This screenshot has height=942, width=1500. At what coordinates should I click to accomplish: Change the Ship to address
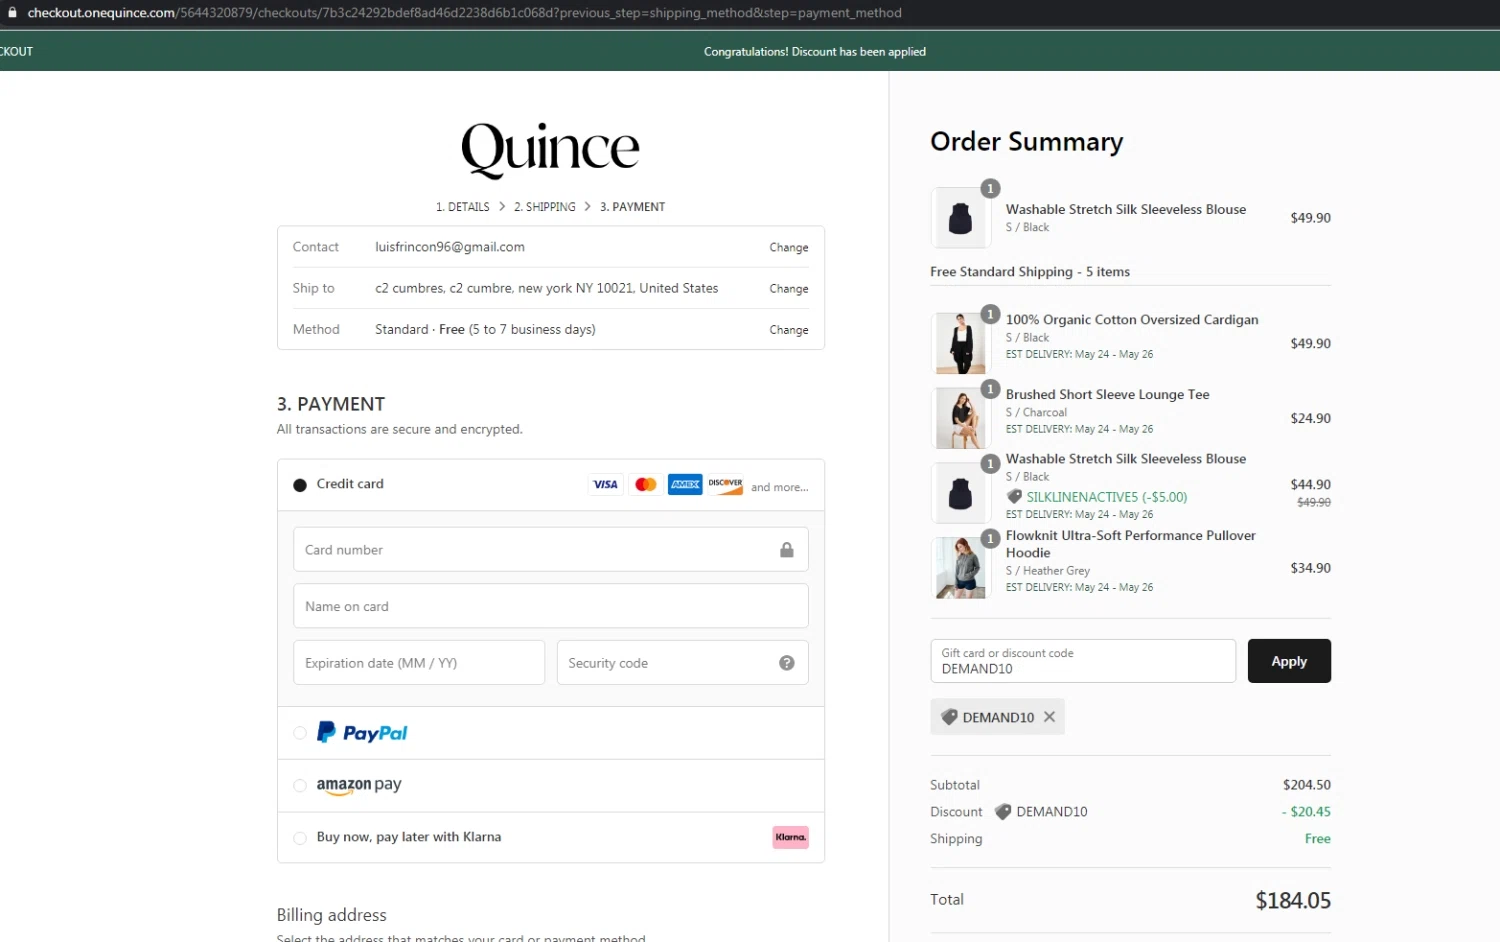[788, 289]
